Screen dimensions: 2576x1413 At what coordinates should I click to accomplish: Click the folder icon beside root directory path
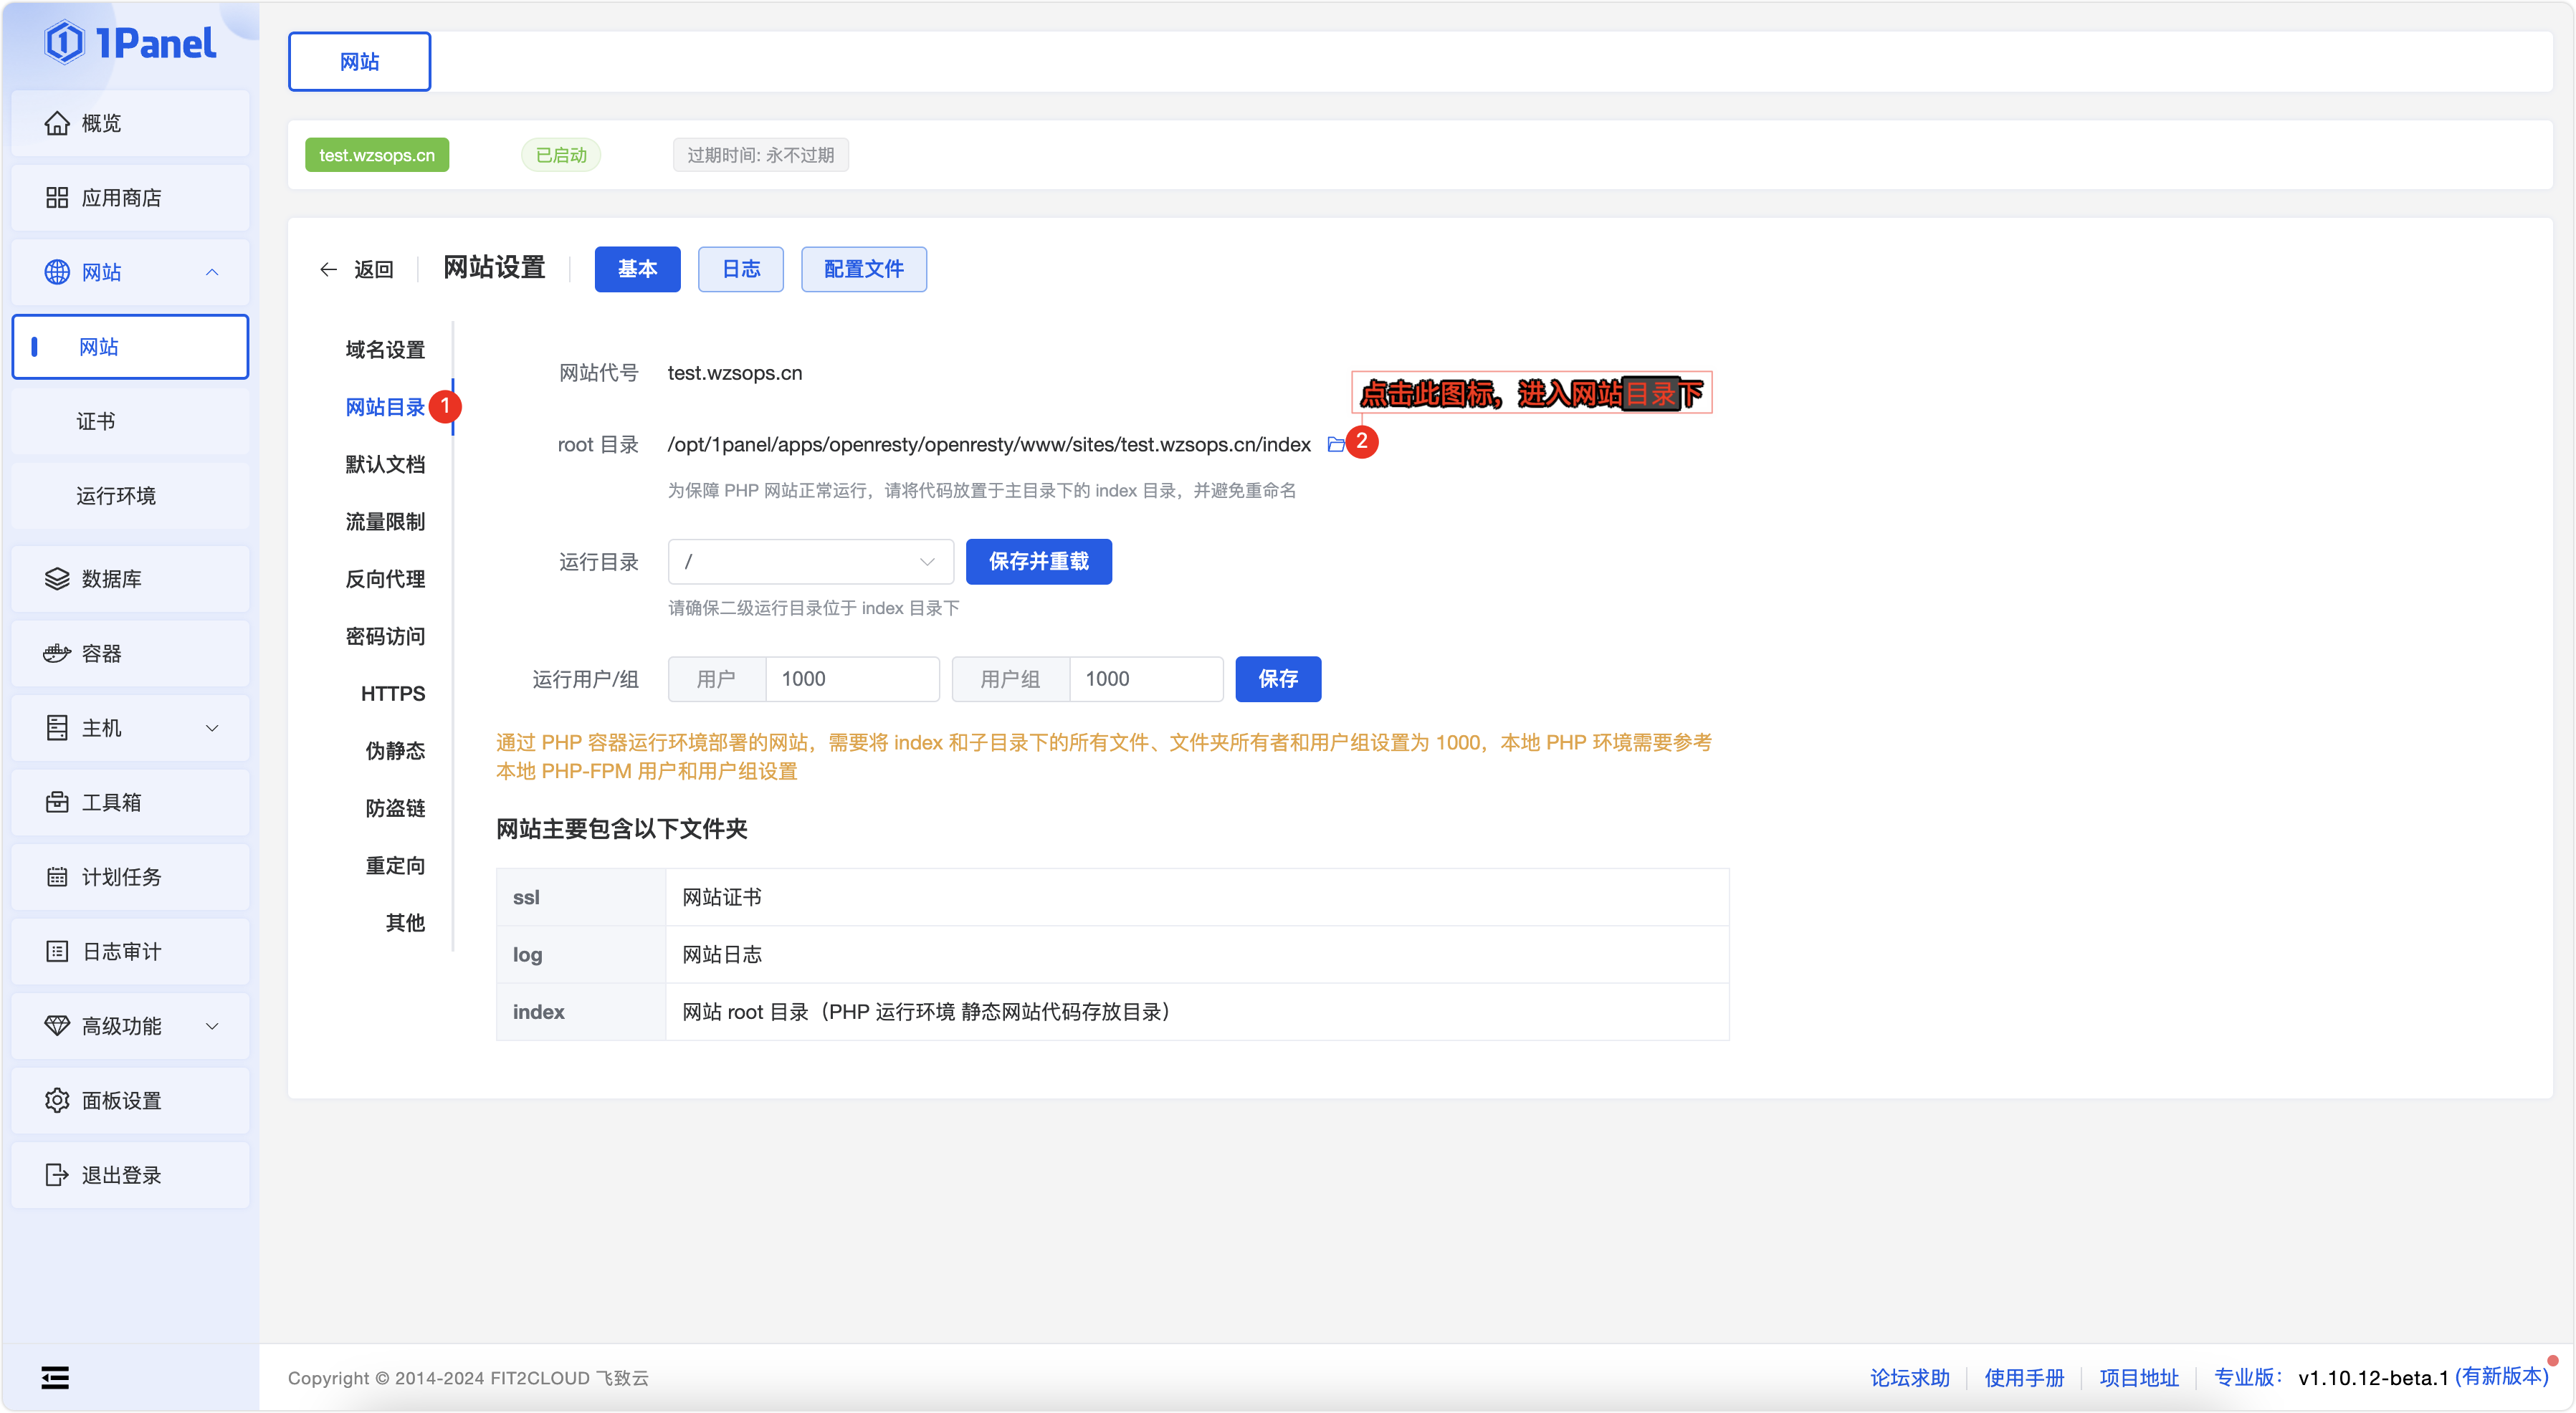click(x=1335, y=444)
